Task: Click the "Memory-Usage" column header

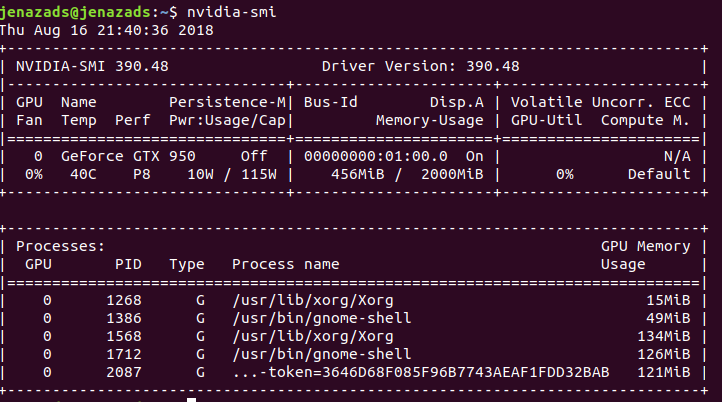Action: coord(430,121)
